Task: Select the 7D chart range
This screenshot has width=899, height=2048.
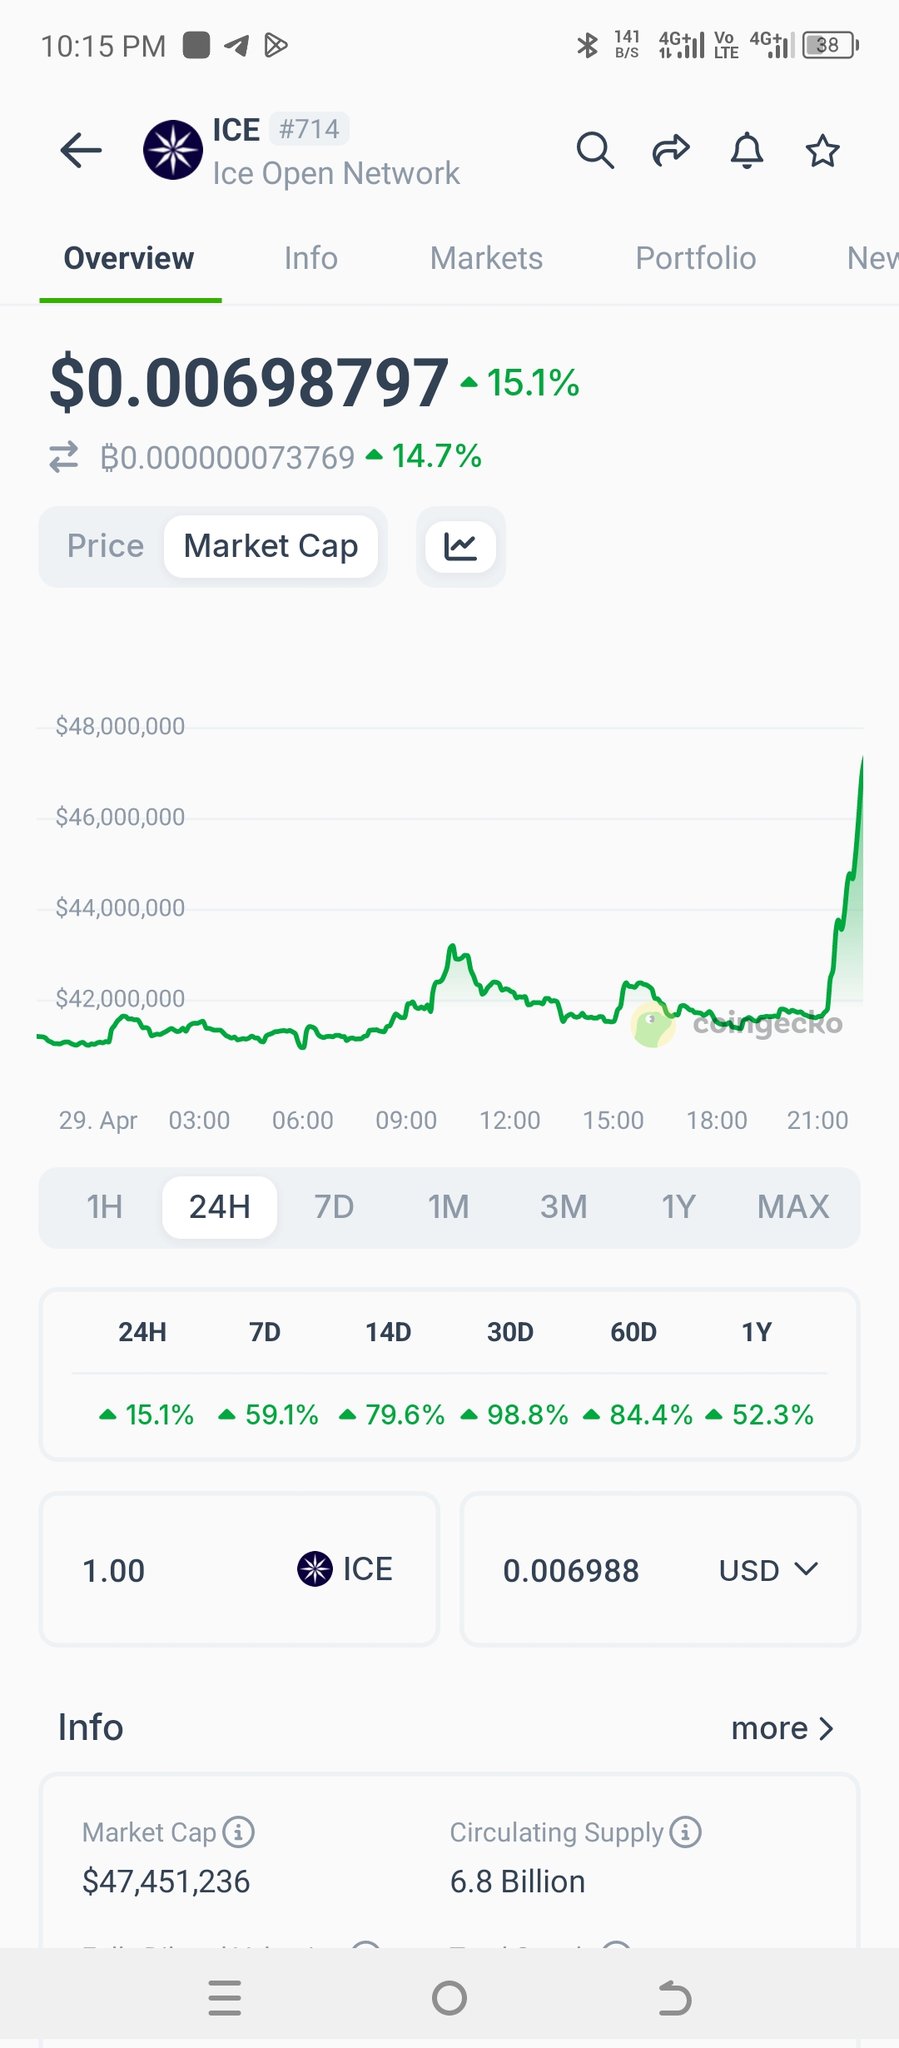Action: coord(334,1207)
